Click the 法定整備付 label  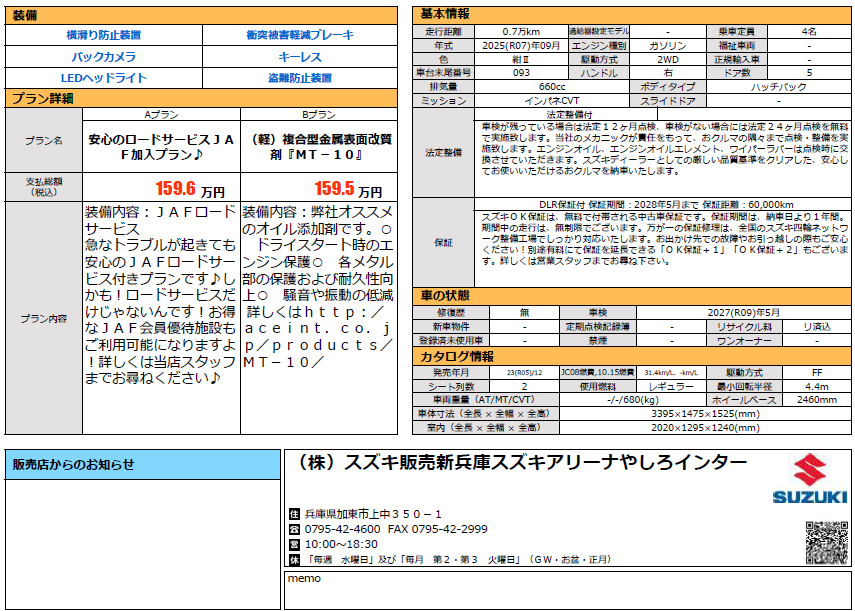[x=569, y=114]
